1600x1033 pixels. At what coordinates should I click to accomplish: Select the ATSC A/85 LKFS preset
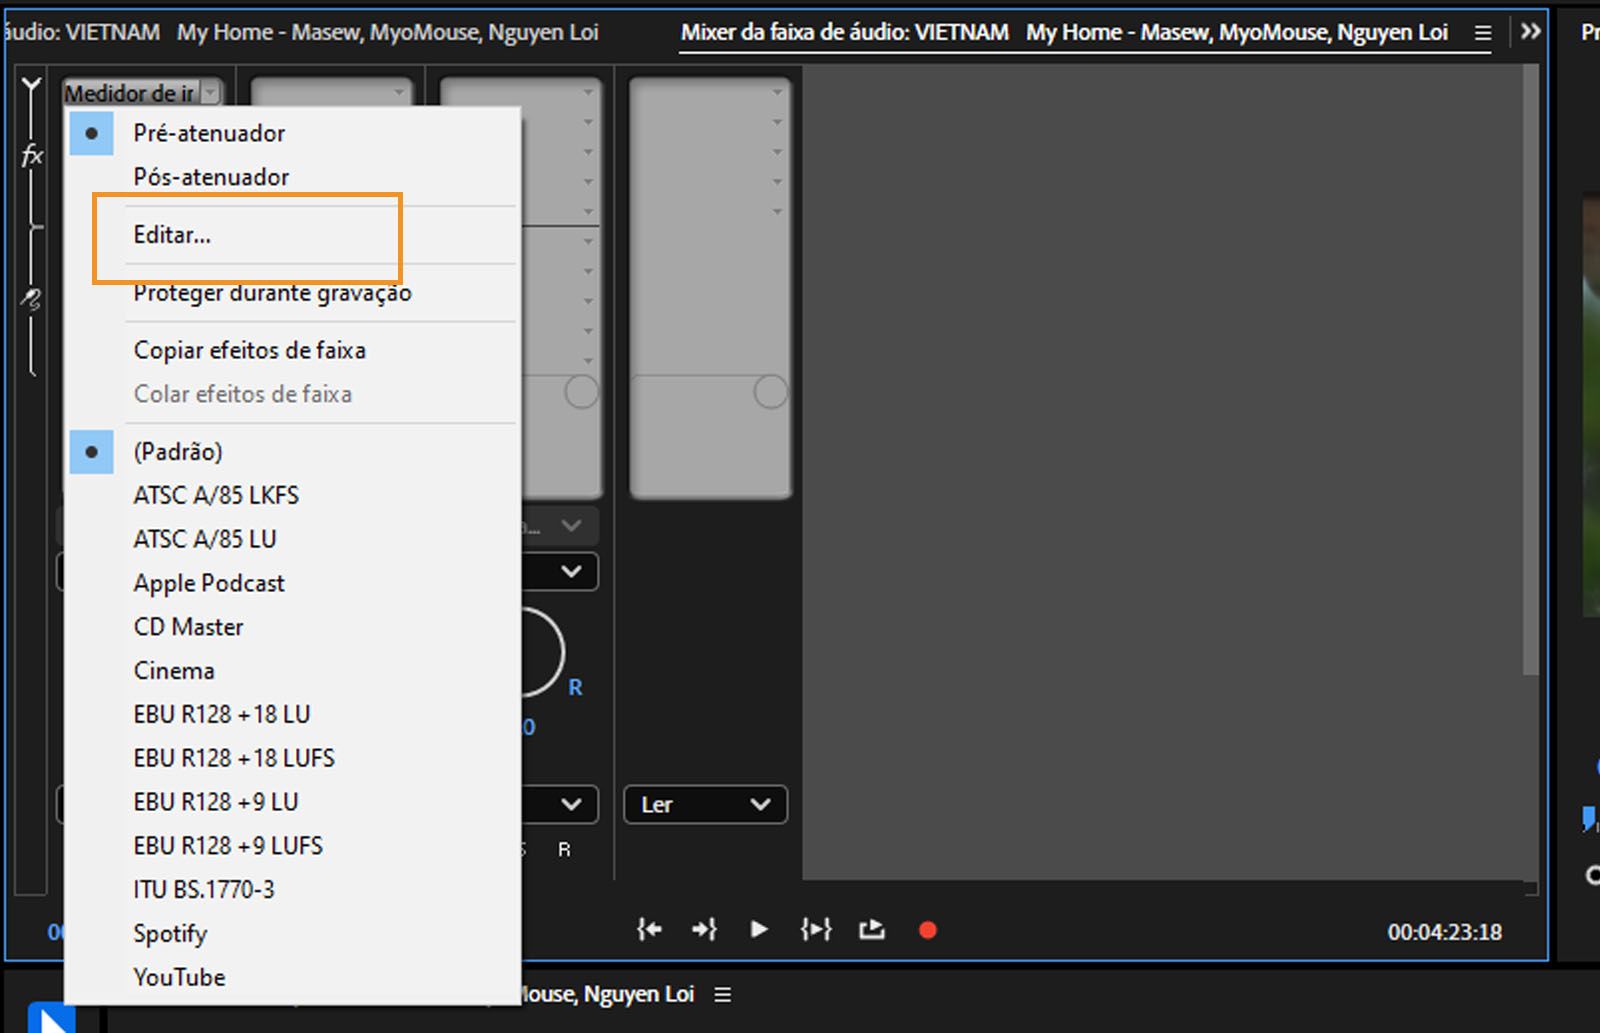tap(291, 495)
